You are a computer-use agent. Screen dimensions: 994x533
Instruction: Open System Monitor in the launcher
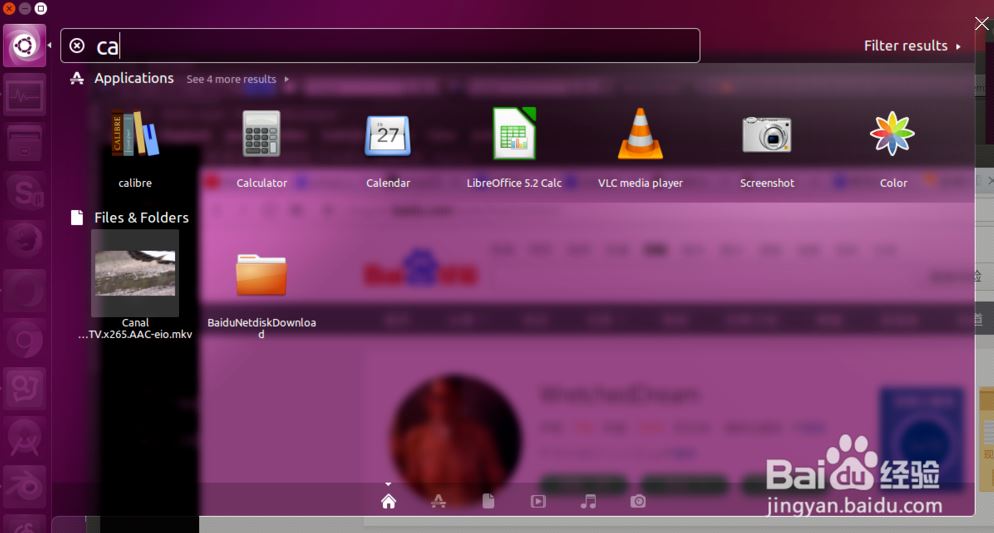pyautogui.click(x=25, y=95)
